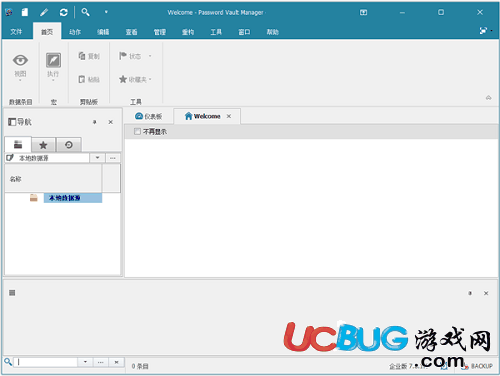Screen dimensions: 500x376
Task: Click the 名称 column header
Action: click(x=53, y=179)
